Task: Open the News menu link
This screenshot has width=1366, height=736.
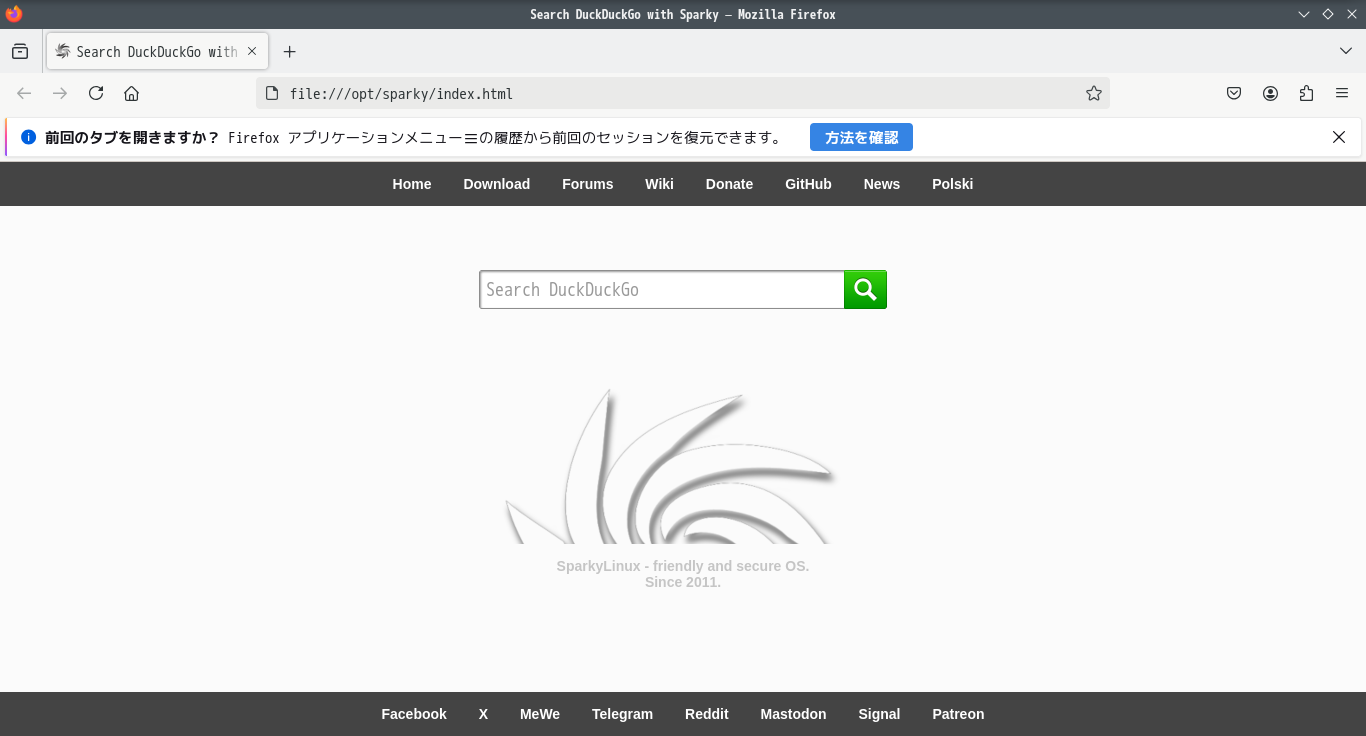Action: tap(882, 184)
